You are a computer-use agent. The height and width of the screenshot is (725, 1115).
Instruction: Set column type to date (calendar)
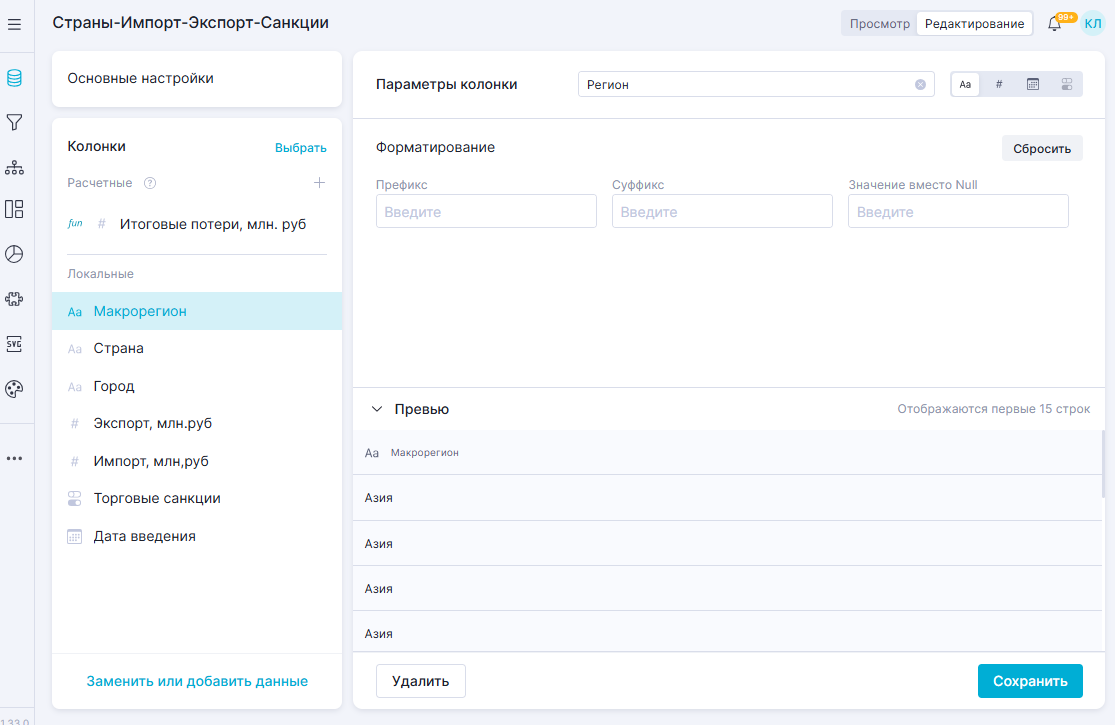[x=1033, y=85]
